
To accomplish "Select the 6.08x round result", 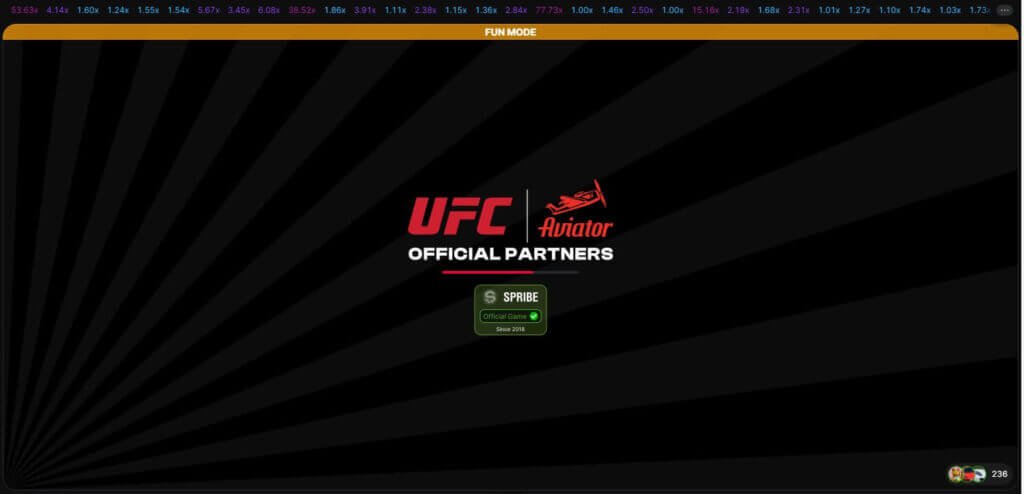I will (269, 10).
